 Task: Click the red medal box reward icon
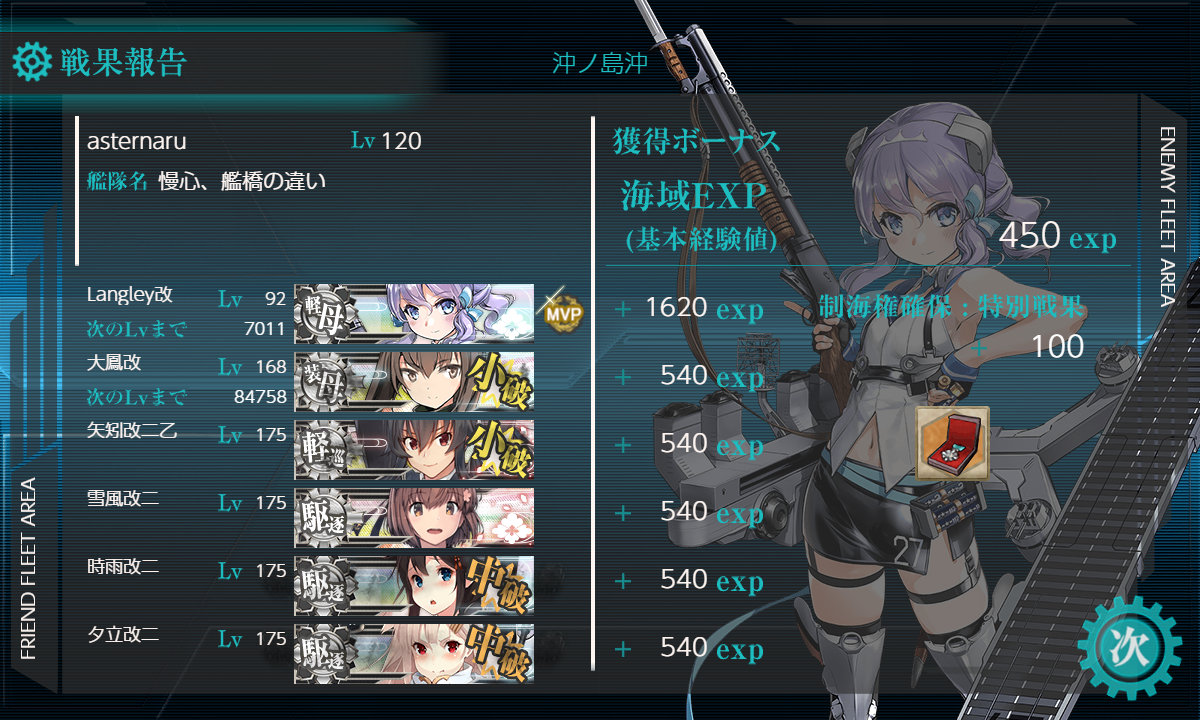(x=953, y=442)
